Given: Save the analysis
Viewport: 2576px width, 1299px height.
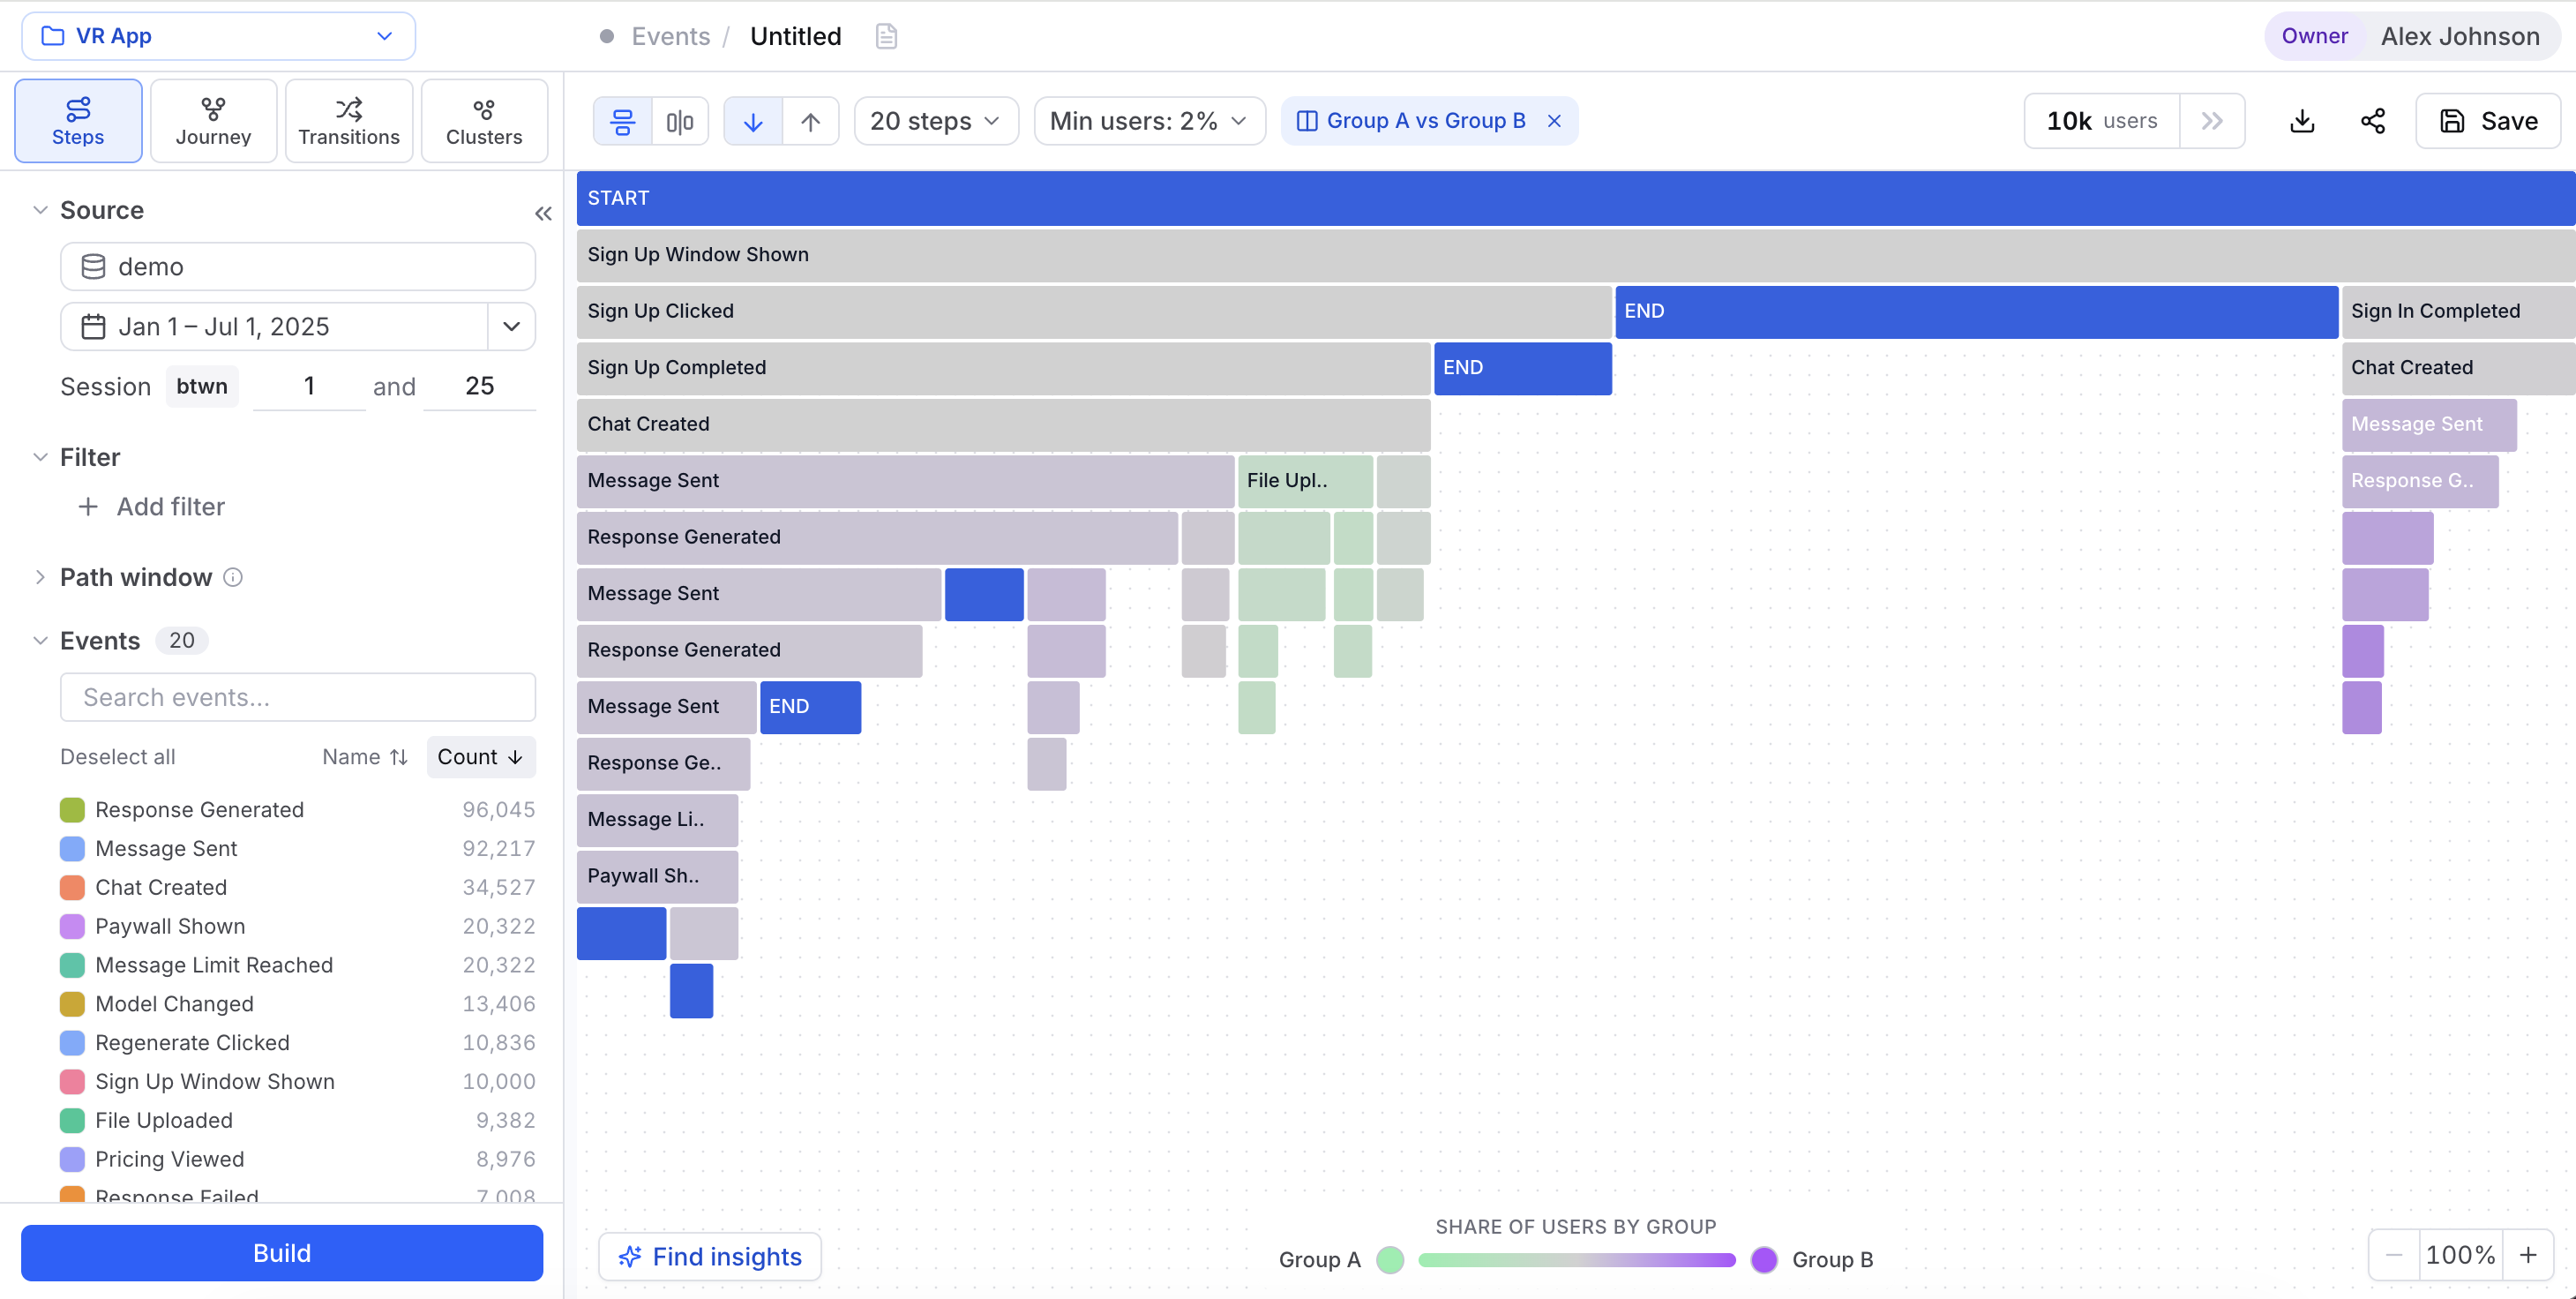Looking at the screenshot, I should point(2488,121).
